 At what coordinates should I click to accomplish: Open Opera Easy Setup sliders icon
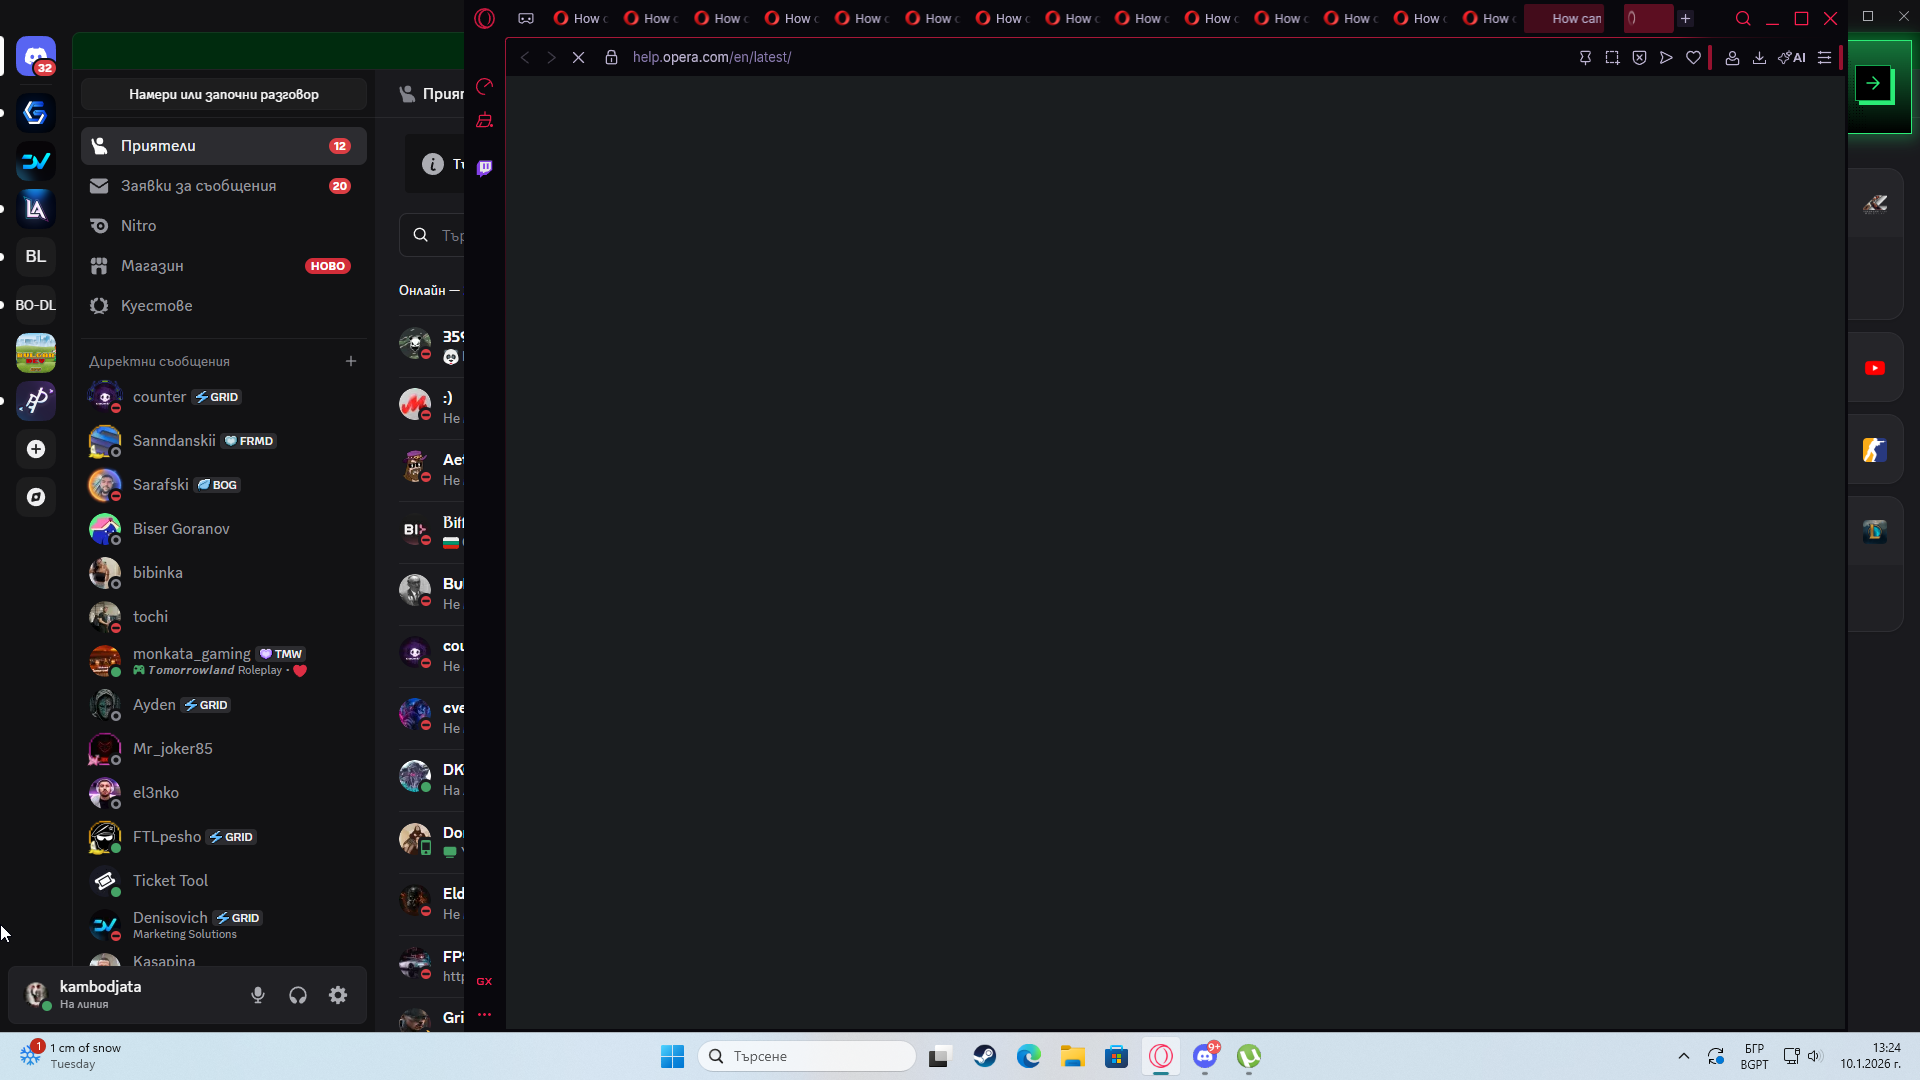click(1824, 58)
